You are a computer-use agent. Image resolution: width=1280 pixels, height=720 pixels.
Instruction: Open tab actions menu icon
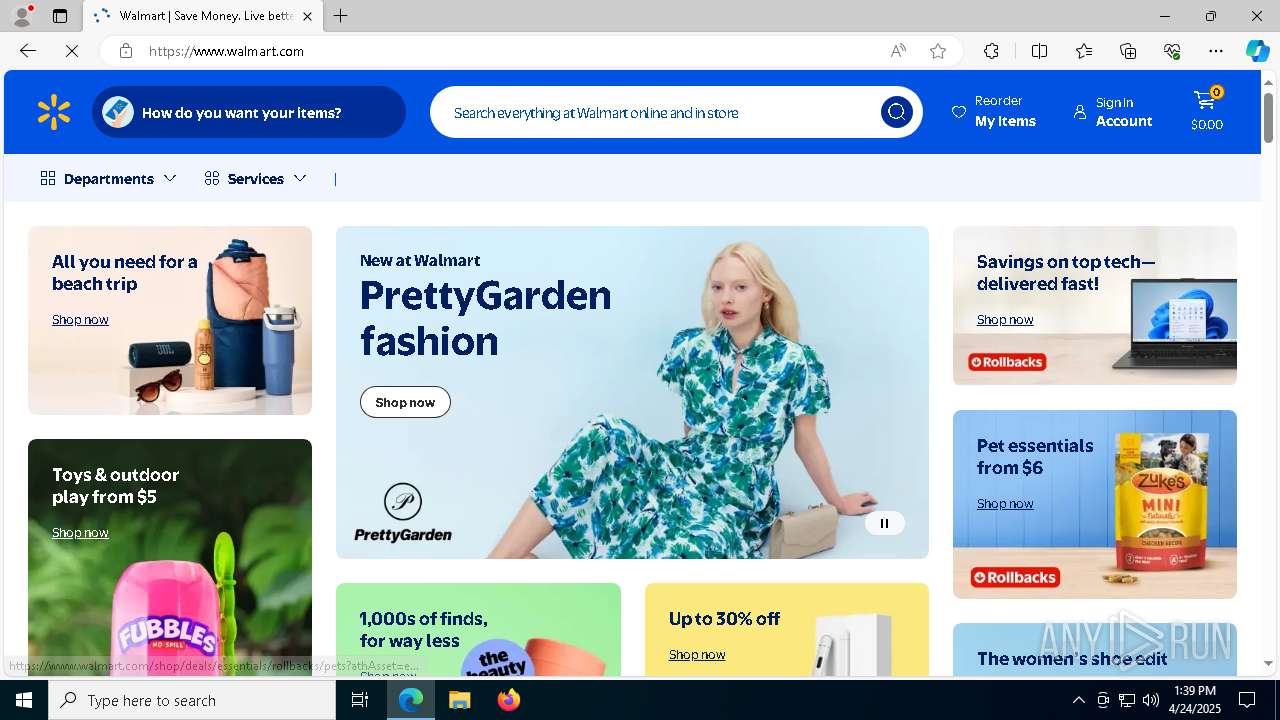tap(60, 16)
